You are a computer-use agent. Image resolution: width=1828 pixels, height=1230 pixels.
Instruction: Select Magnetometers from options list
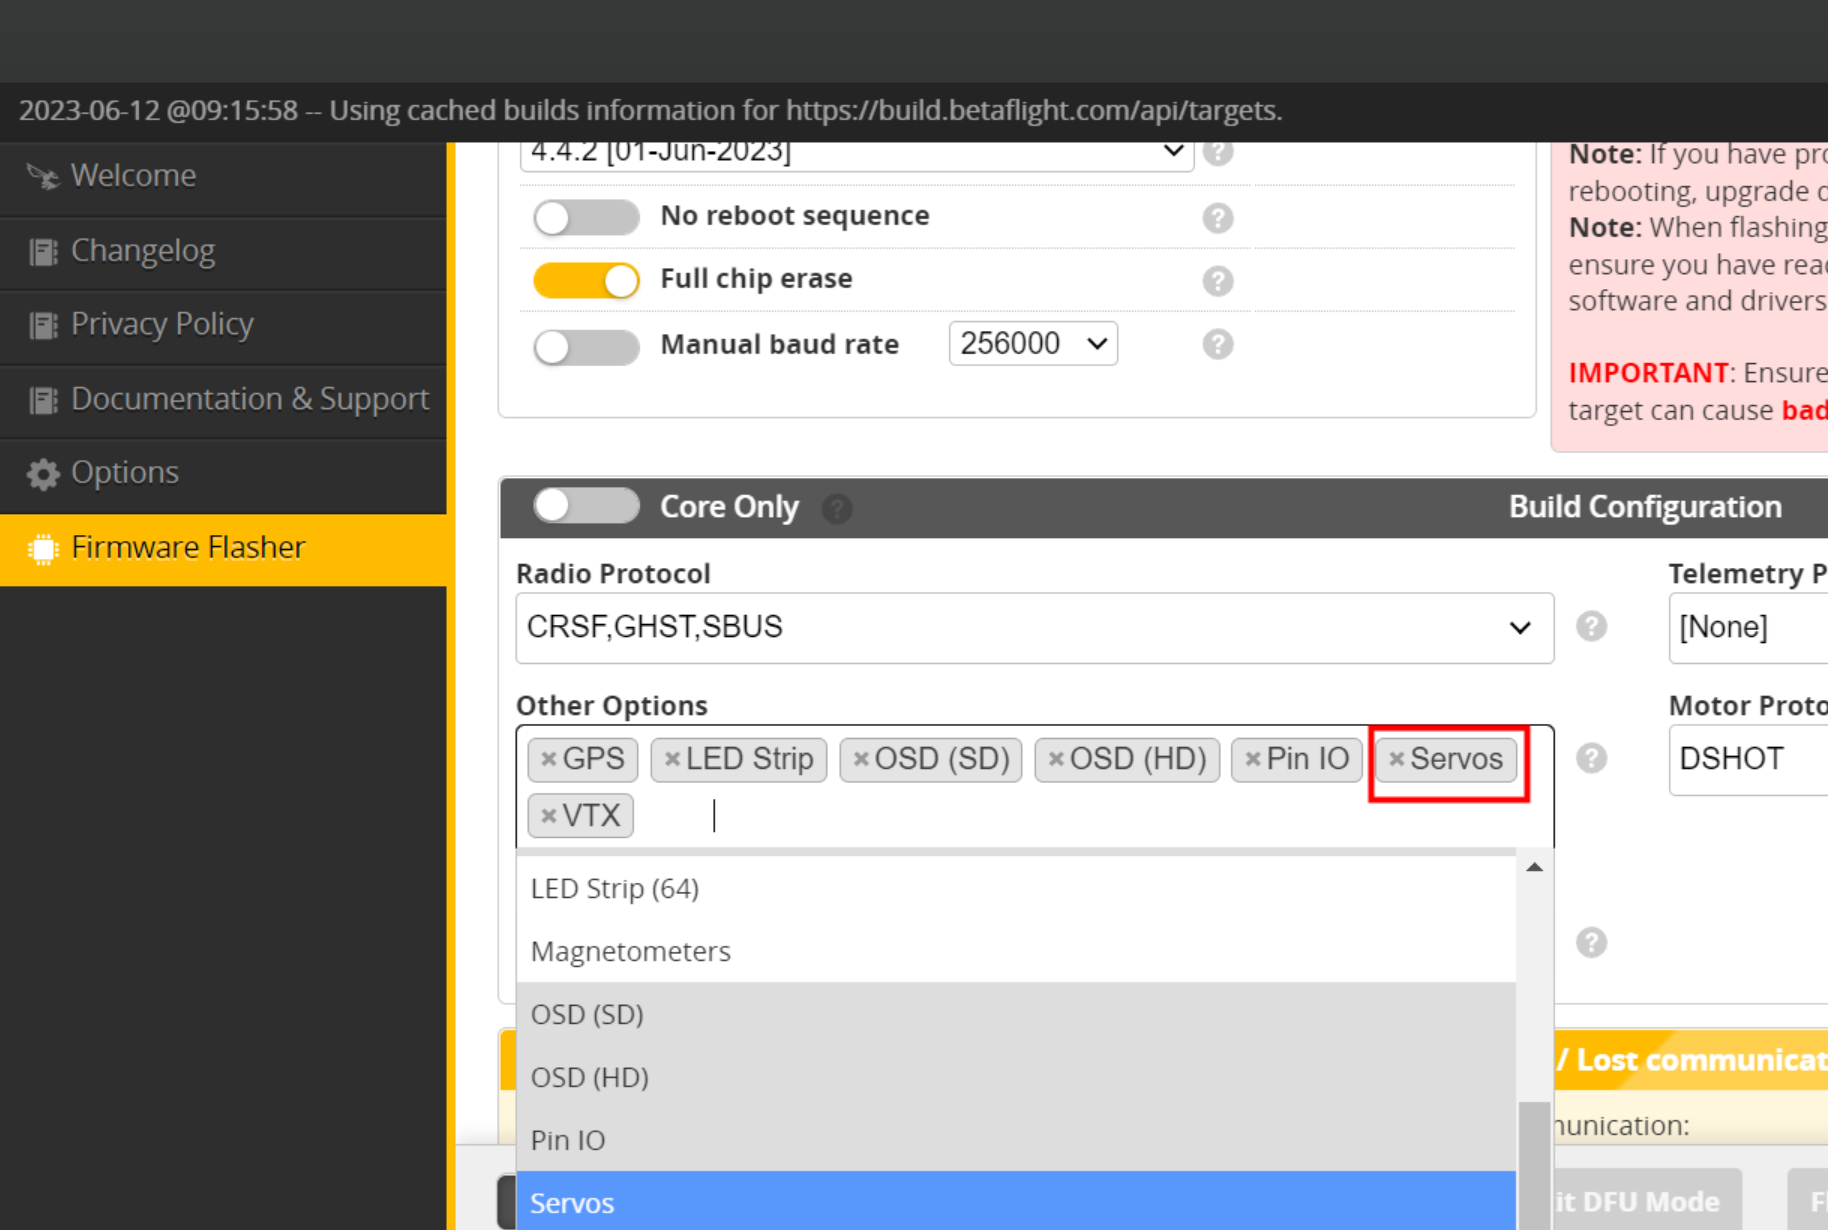pos(1016,952)
